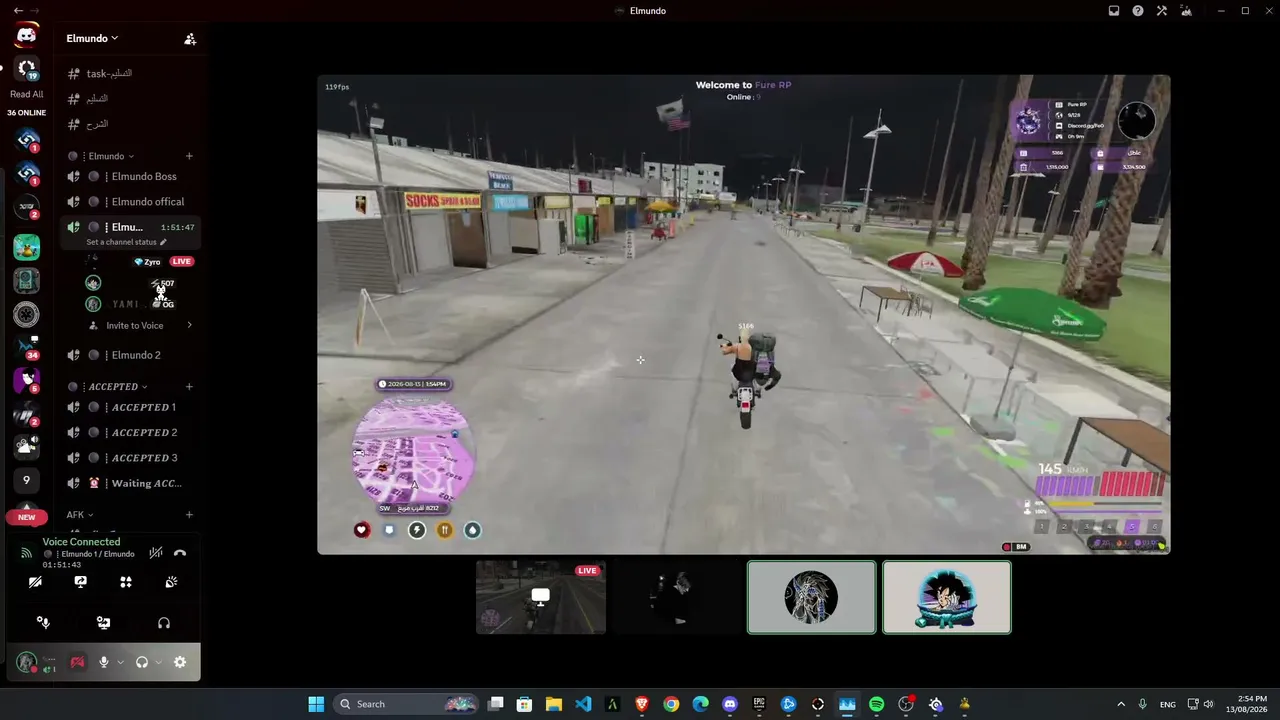This screenshot has width=1280, height=720.
Task: Click the taskbar Search box
Action: tap(406, 704)
